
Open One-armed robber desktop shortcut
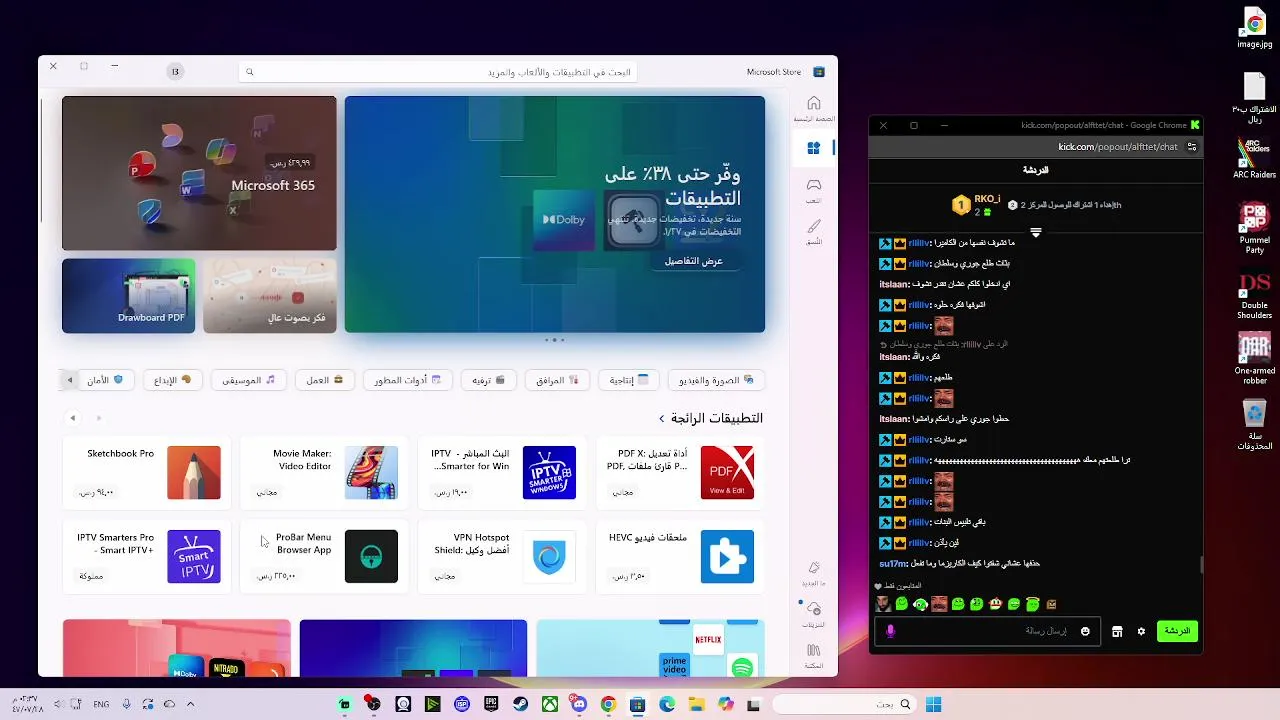pos(1254,358)
